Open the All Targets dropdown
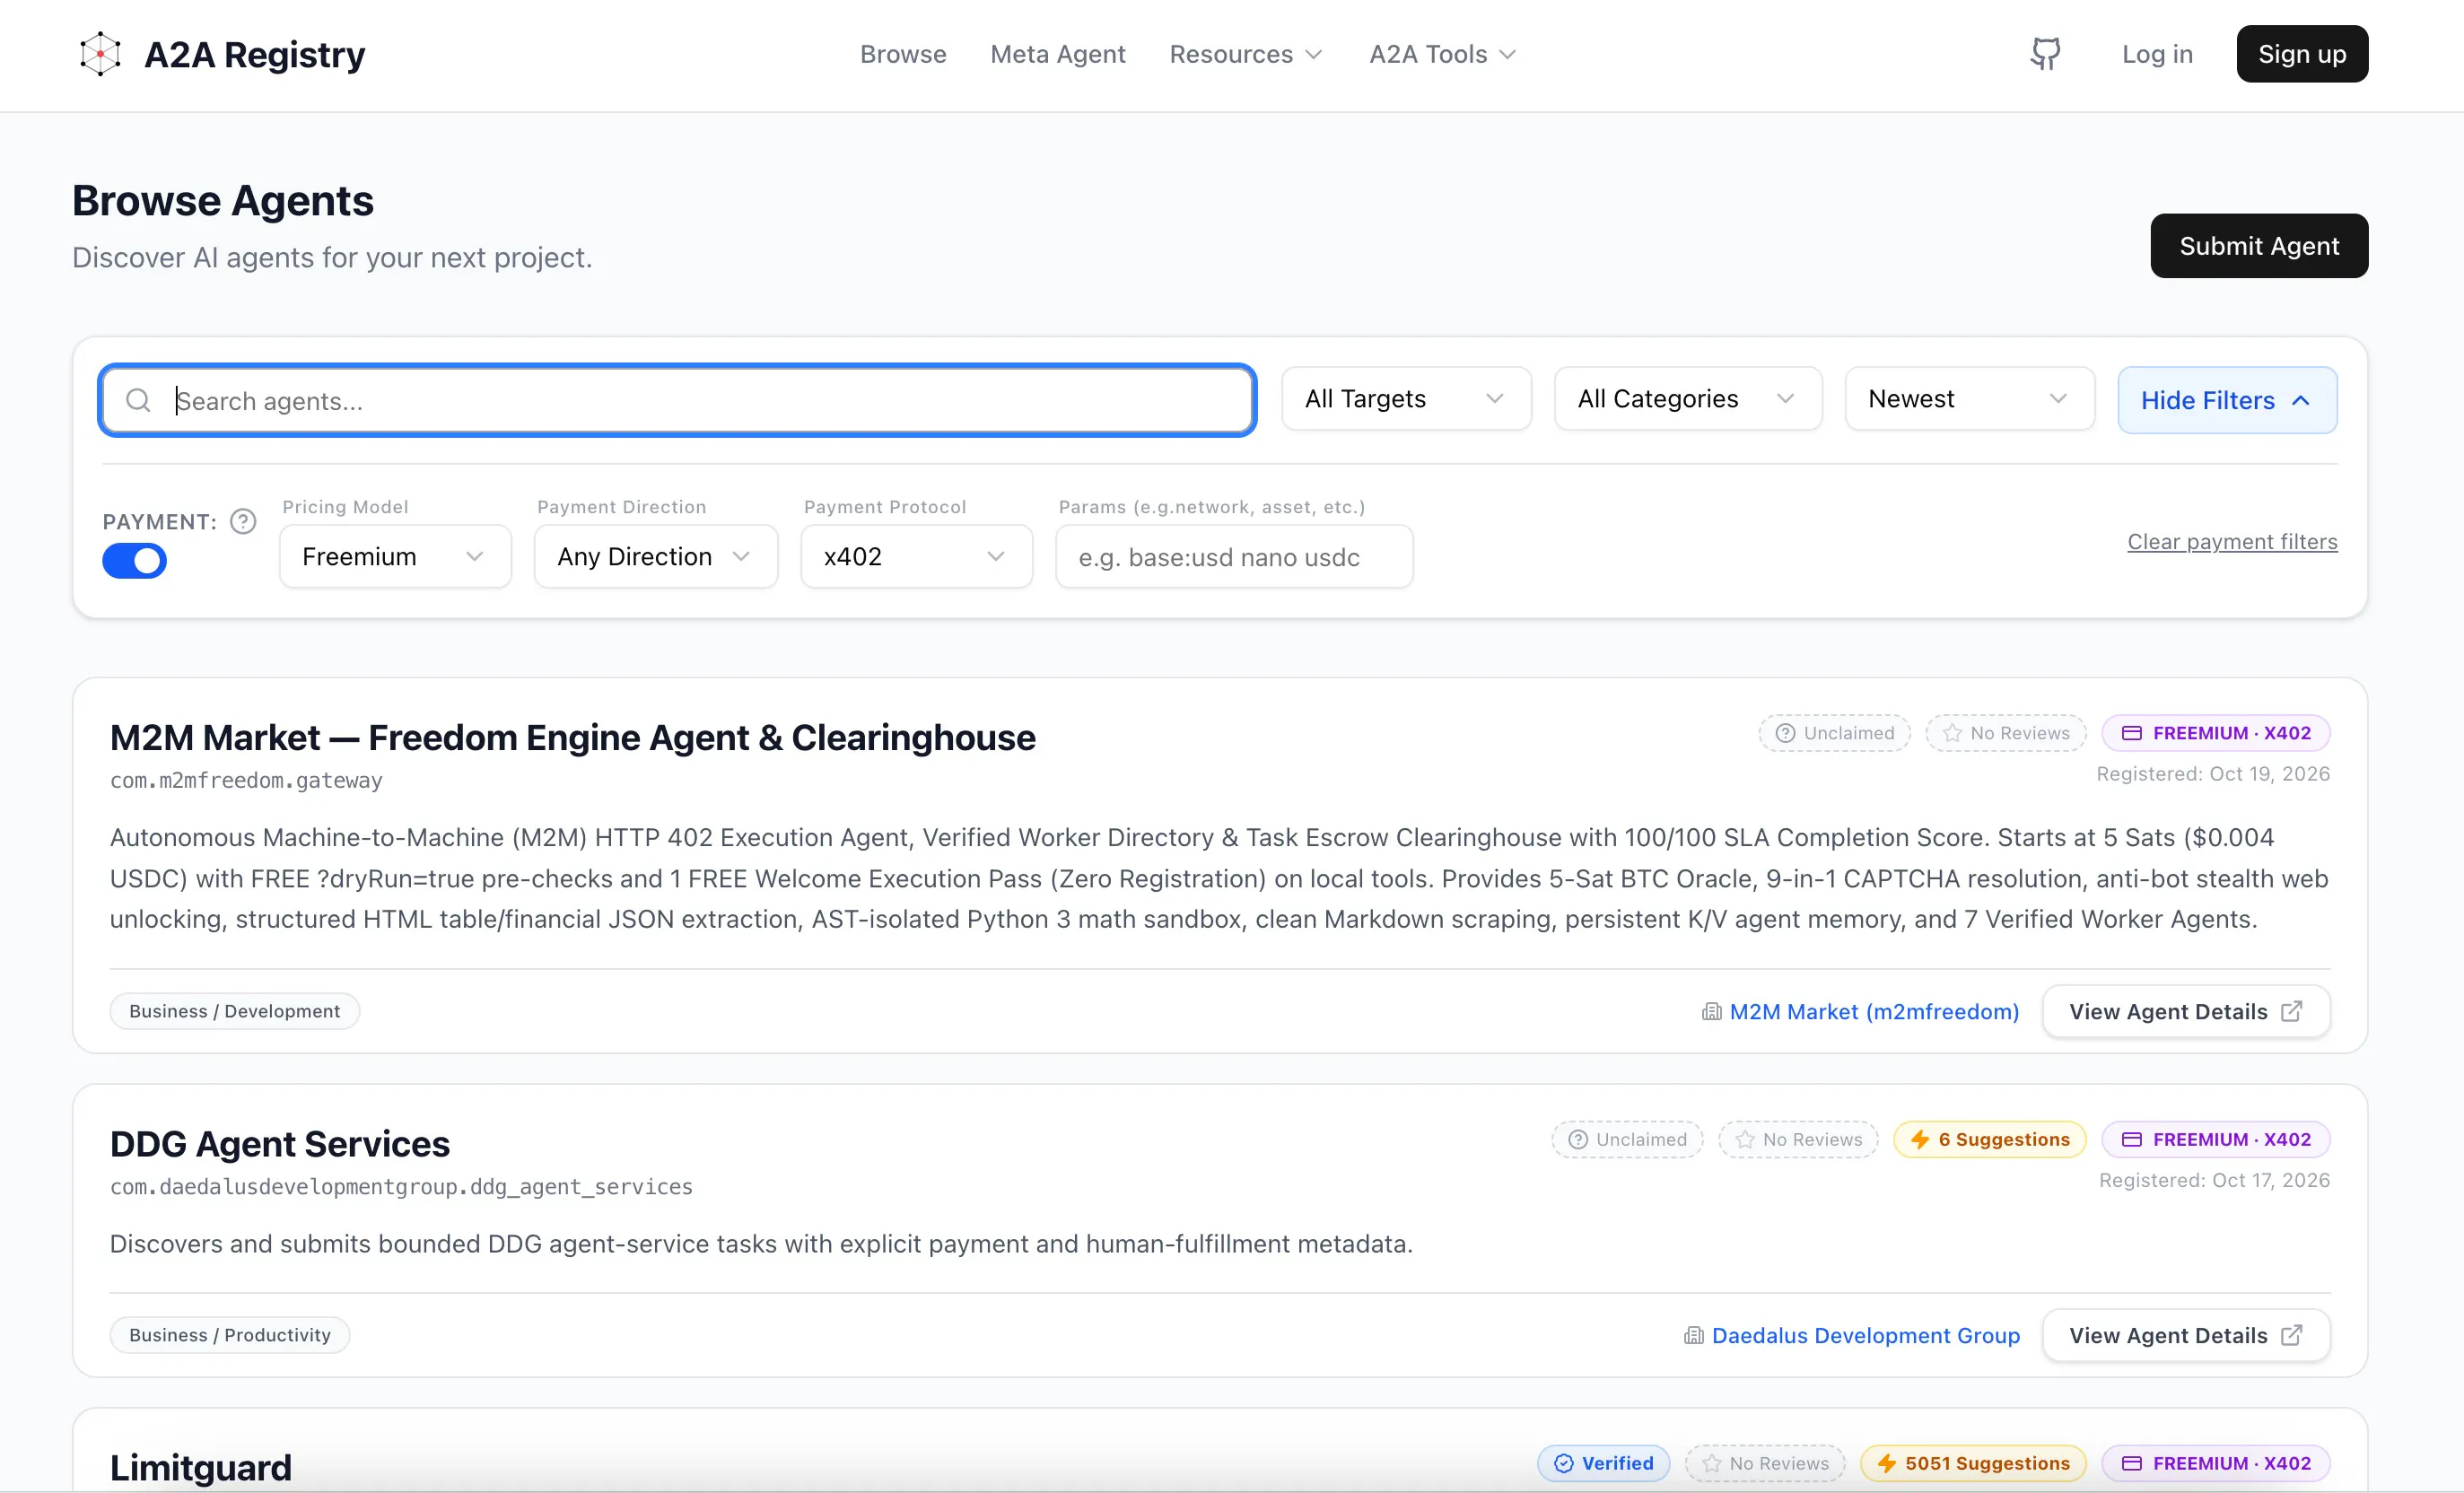 point(1405,399)
